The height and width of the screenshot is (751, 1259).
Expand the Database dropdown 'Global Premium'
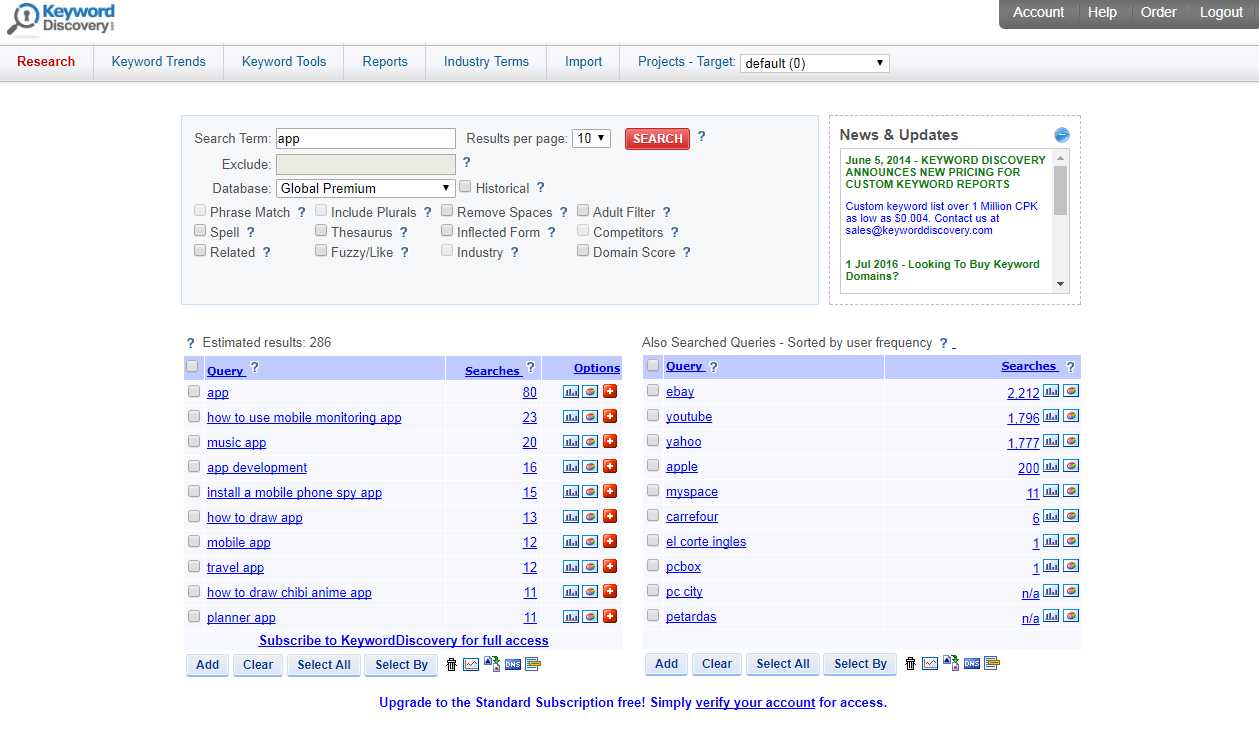365,188
